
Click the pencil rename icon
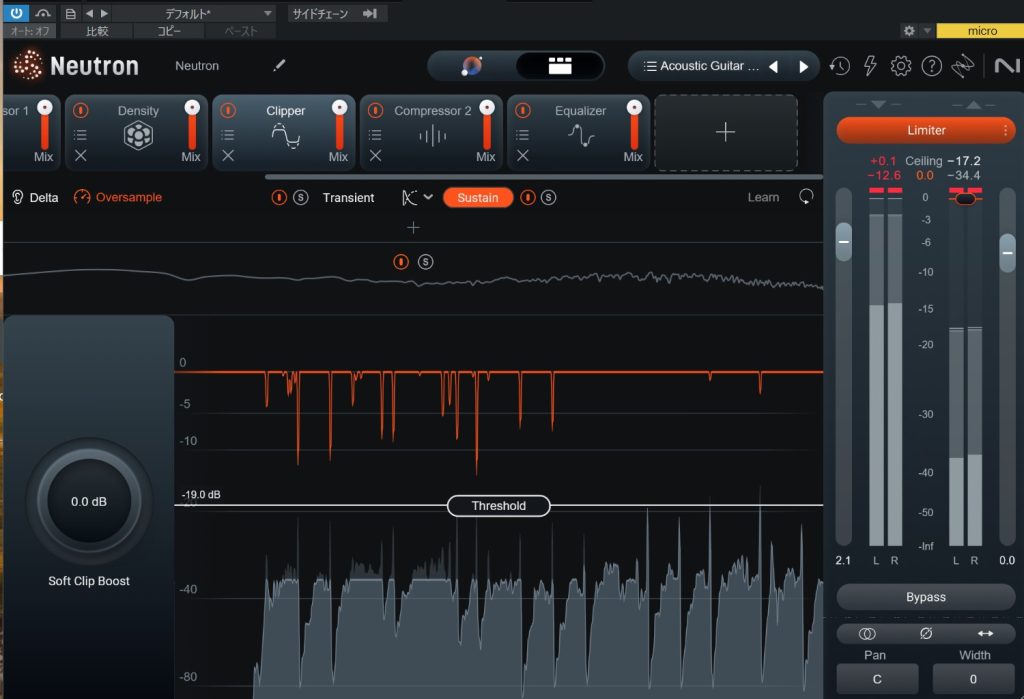279,66
